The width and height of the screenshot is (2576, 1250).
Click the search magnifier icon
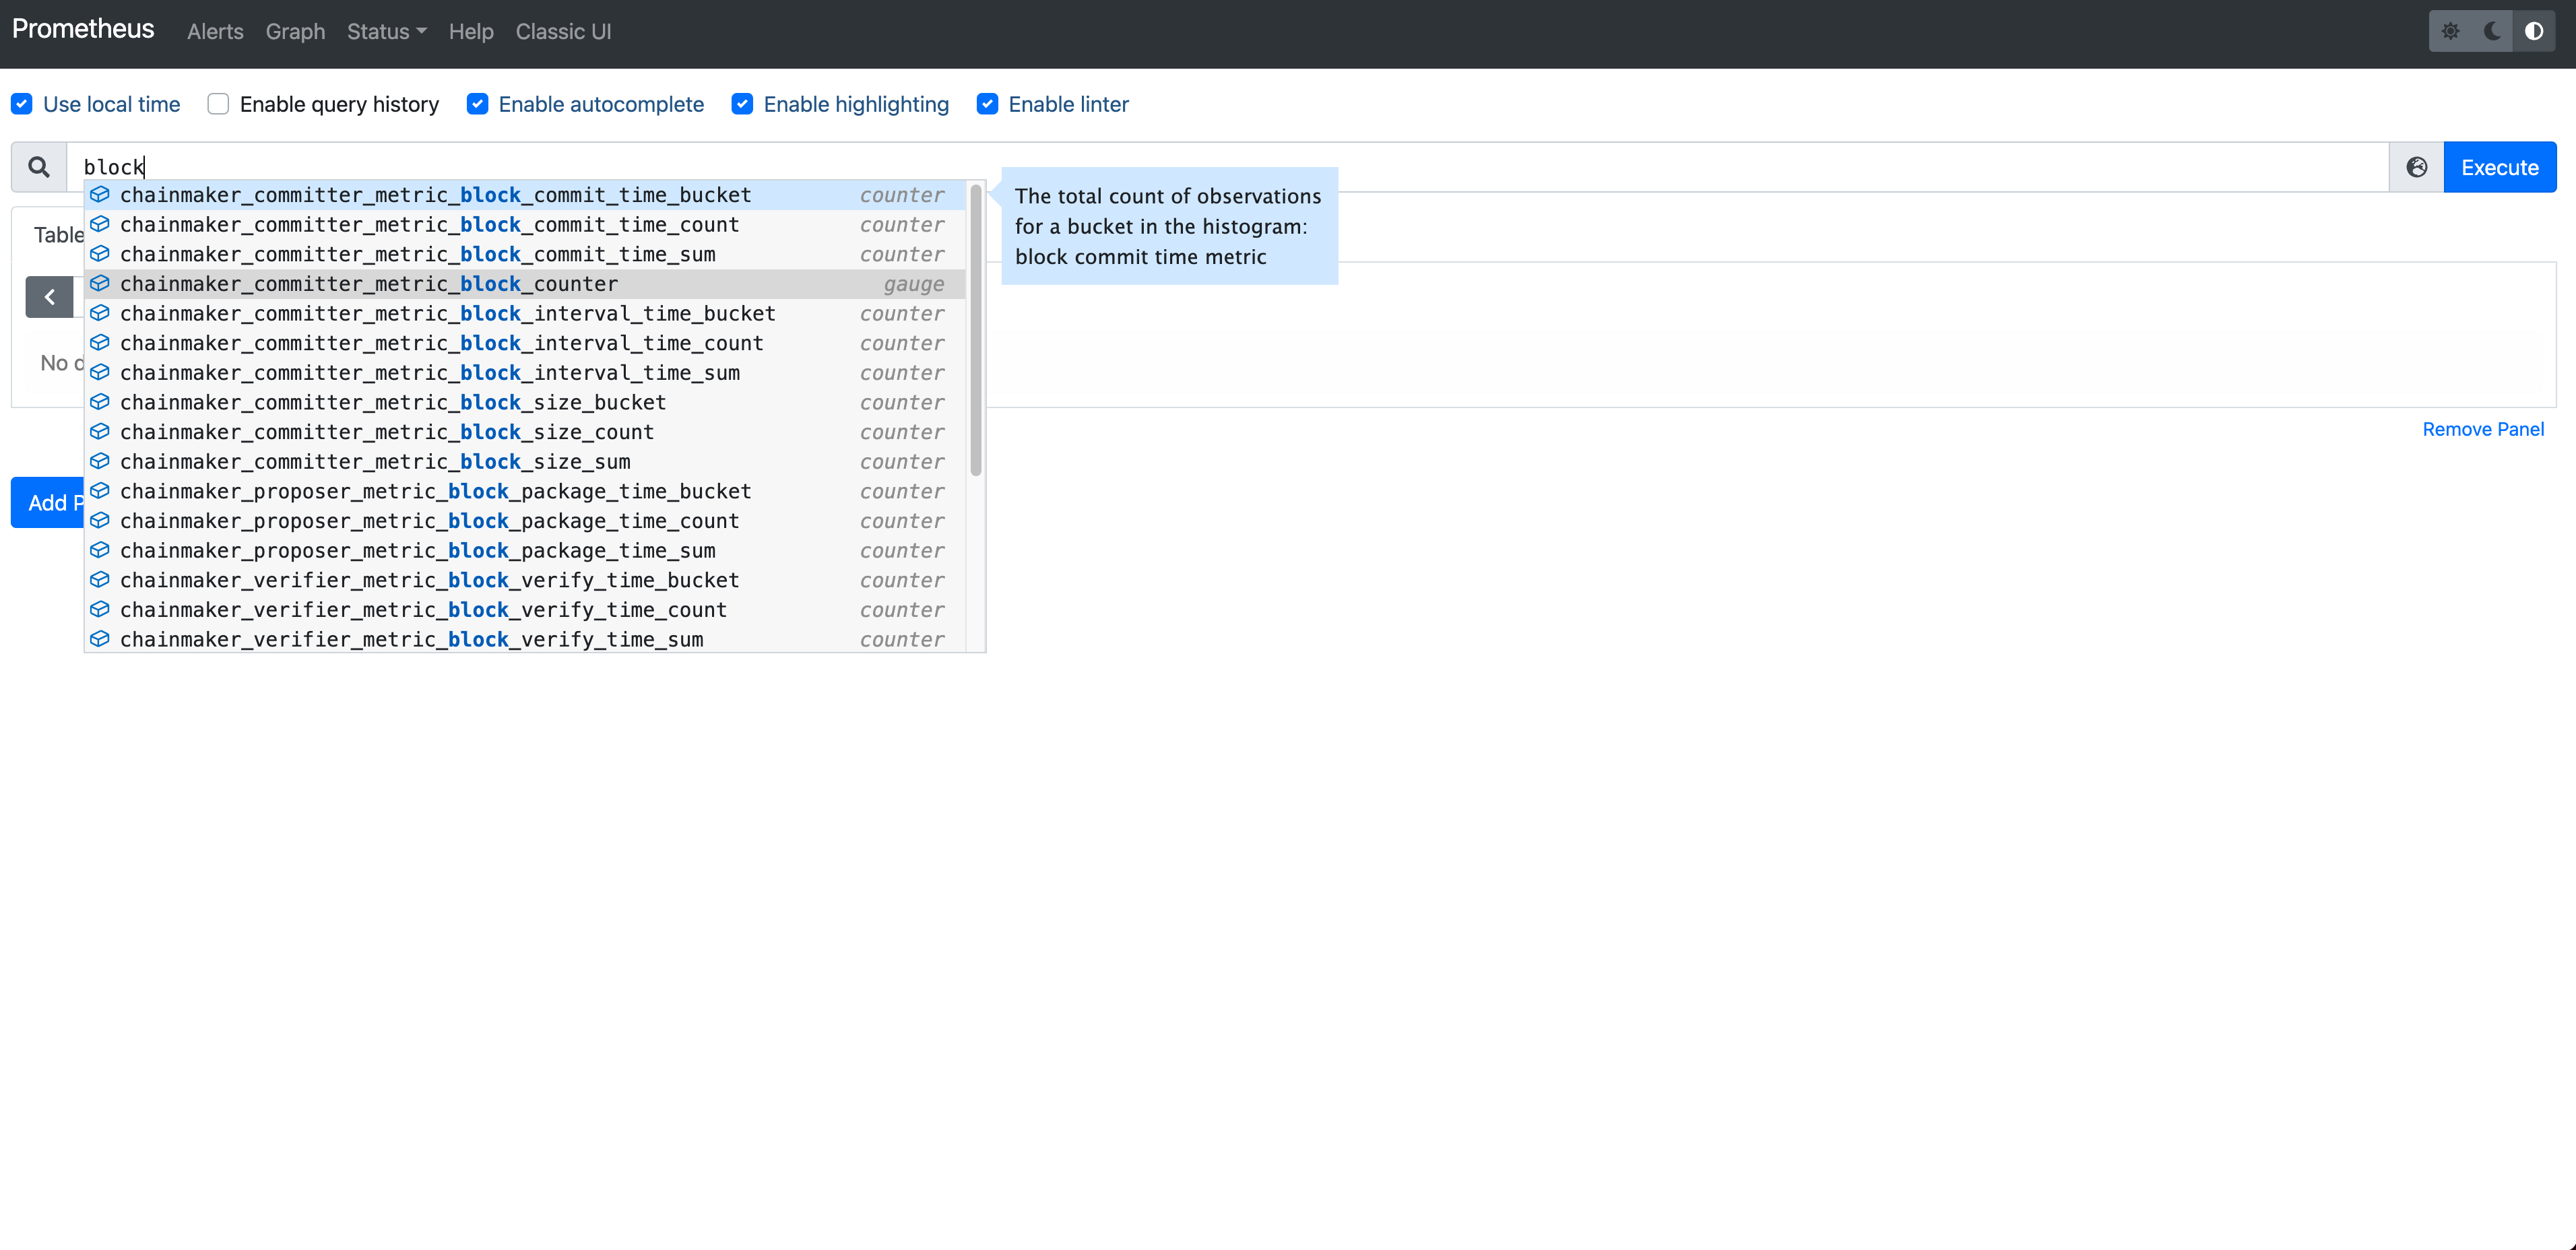(39, 167)
